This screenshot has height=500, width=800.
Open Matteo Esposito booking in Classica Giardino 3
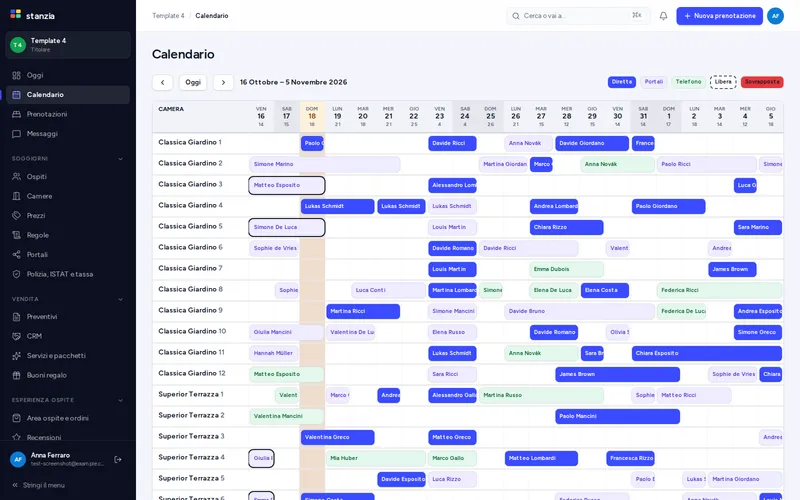tap(287, 185)
